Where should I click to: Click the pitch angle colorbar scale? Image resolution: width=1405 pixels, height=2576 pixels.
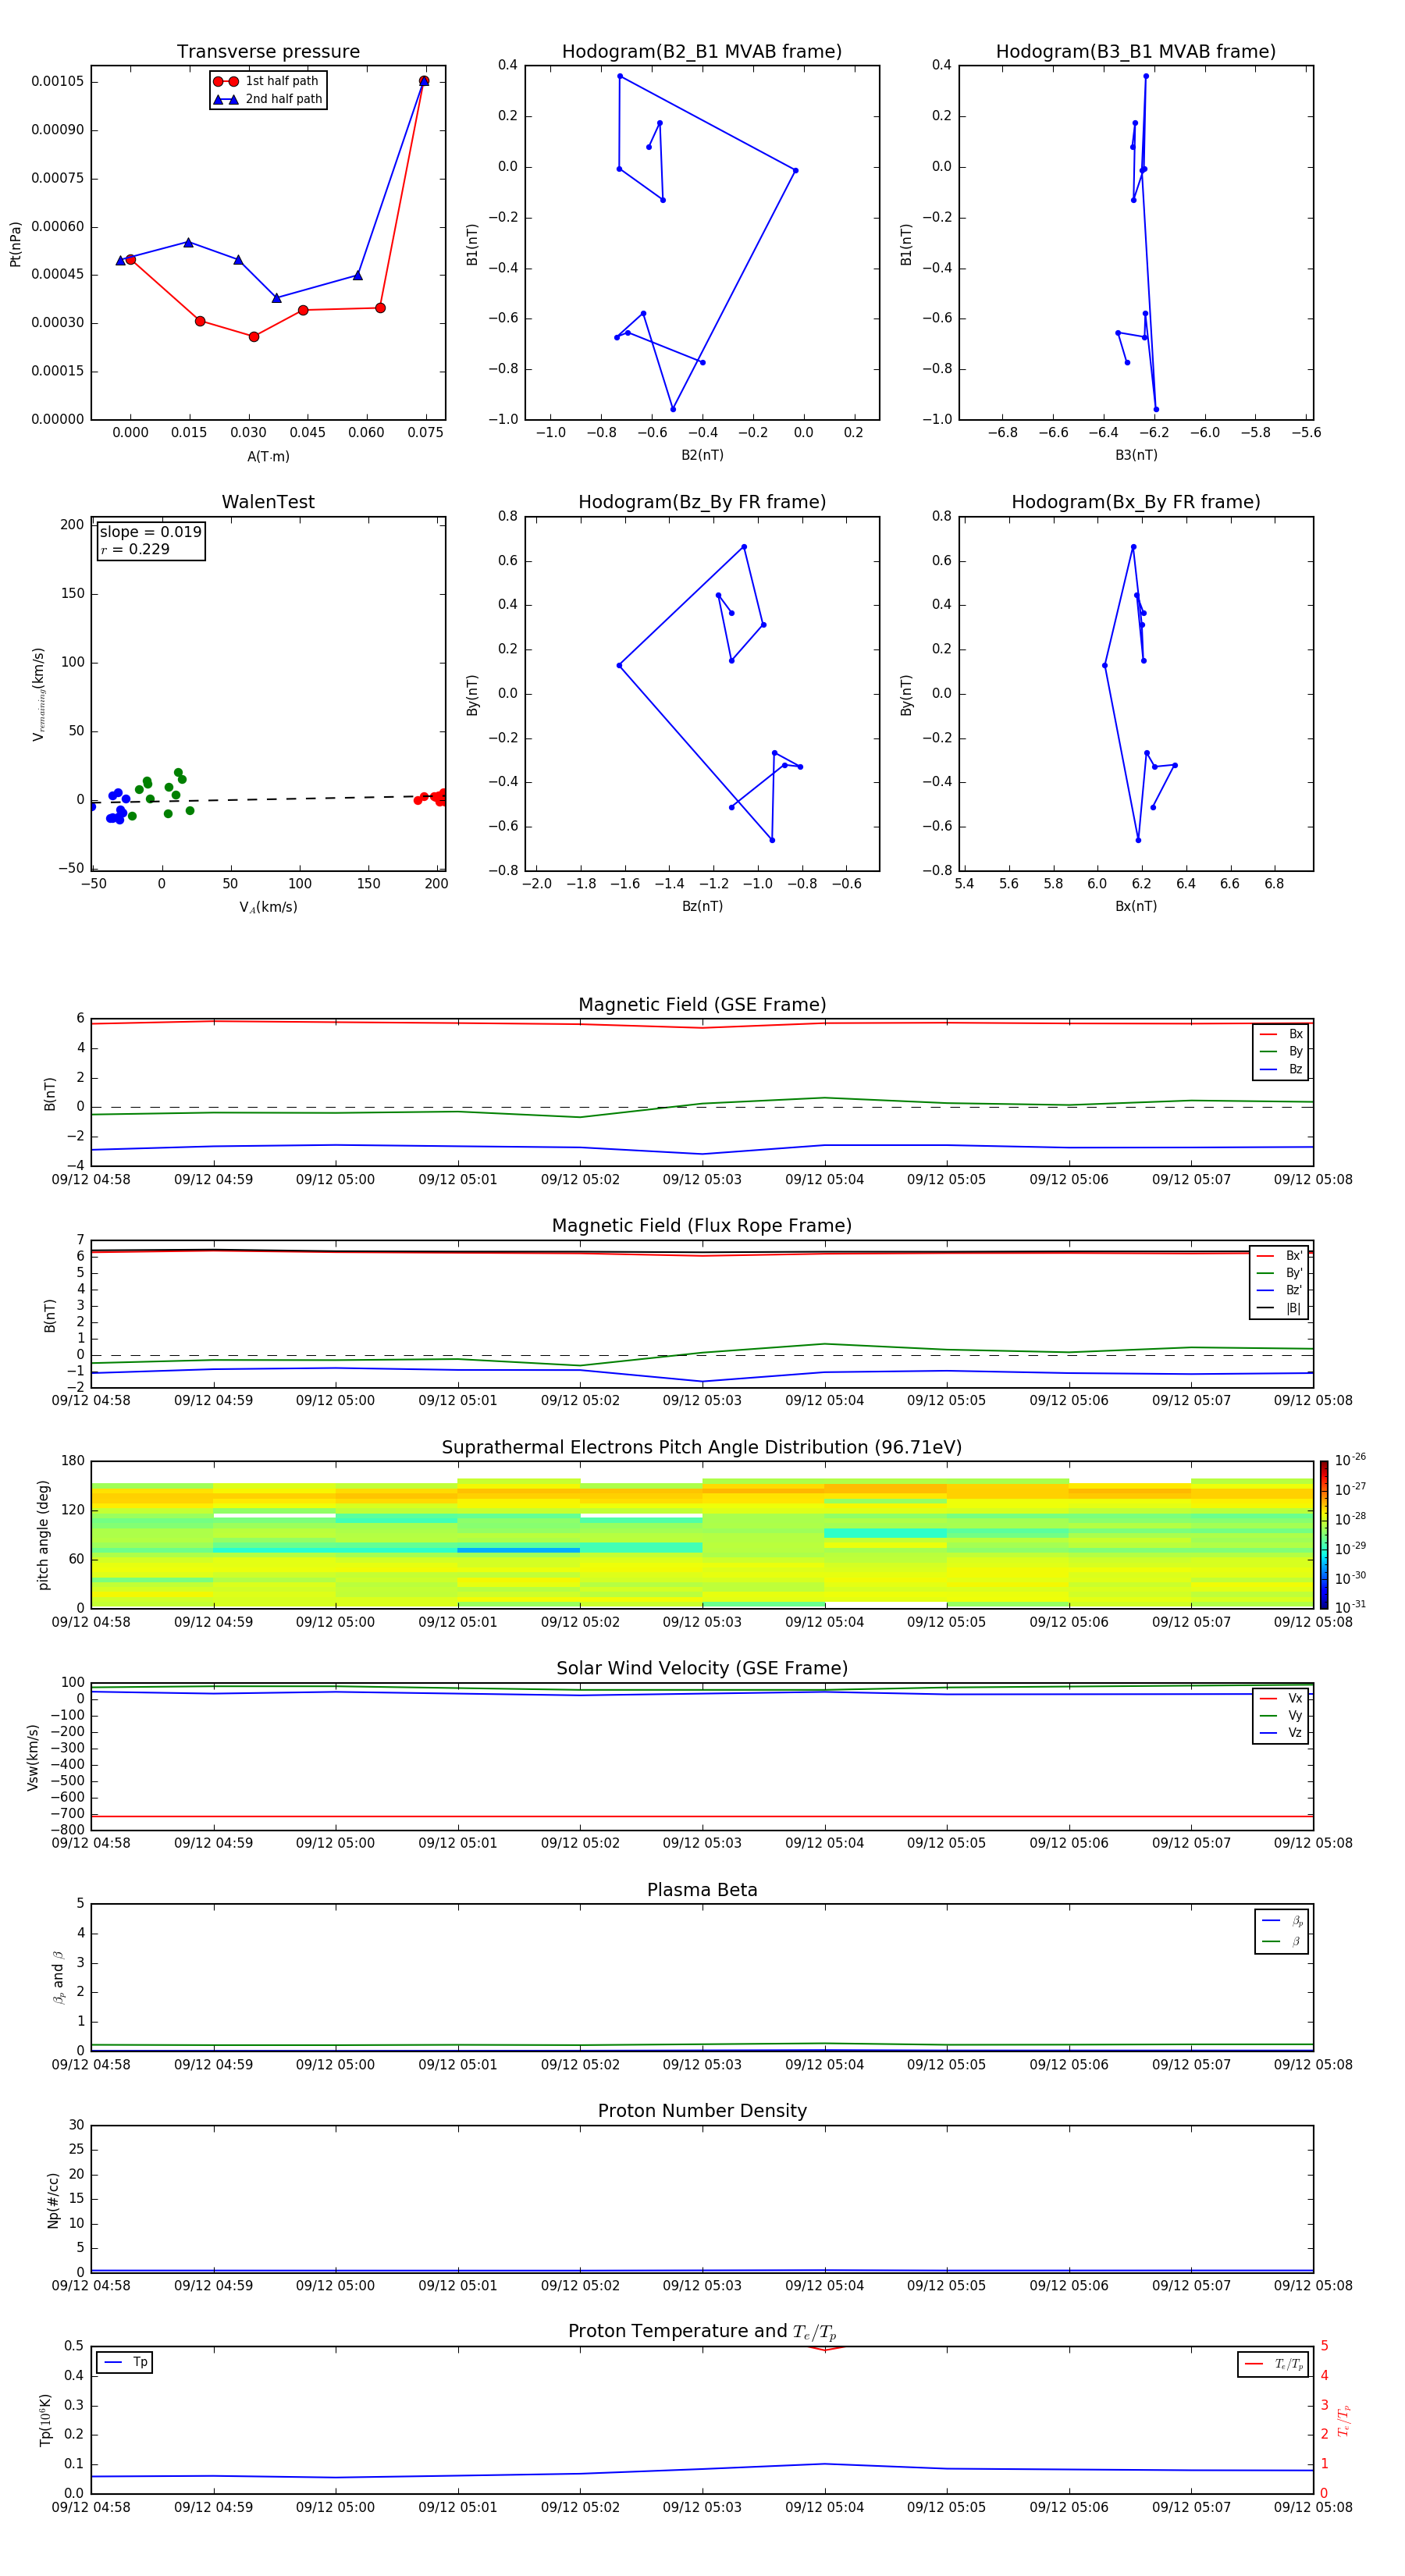point(1324,1534)
